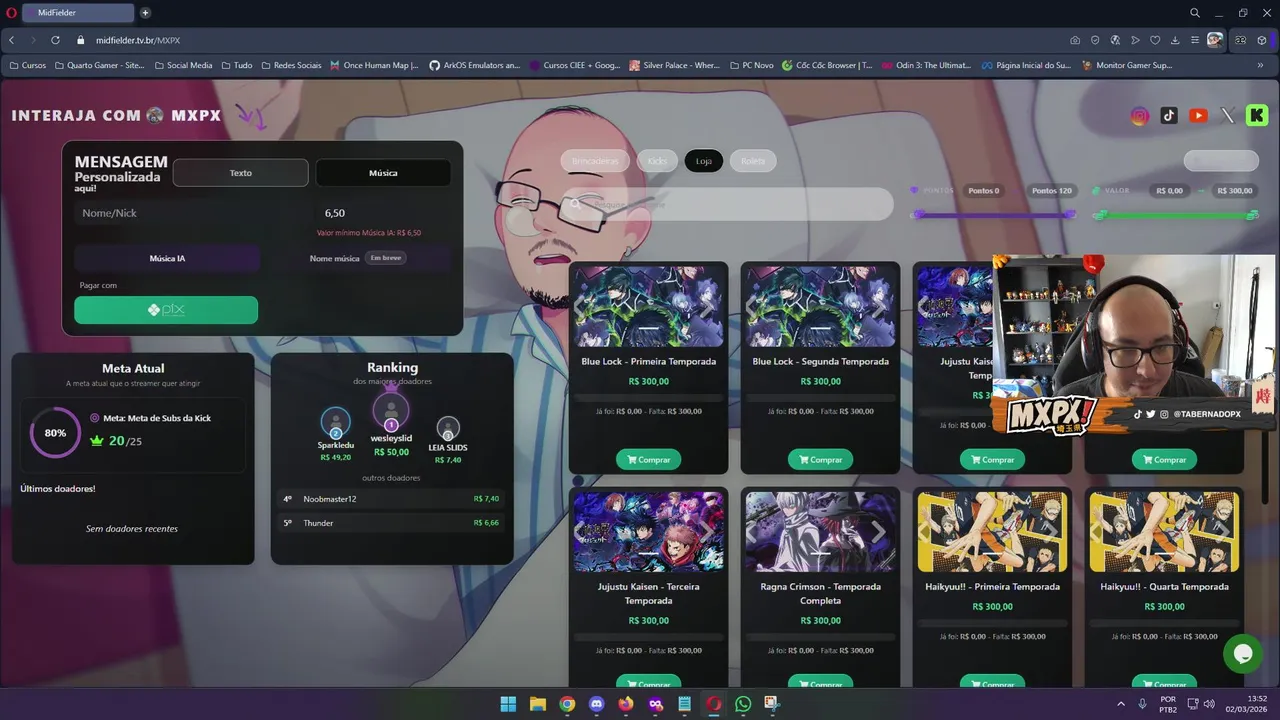Screen dimensions: 1280x720
Task: Open Firefox from taskbar
Action: pos(626,704)
